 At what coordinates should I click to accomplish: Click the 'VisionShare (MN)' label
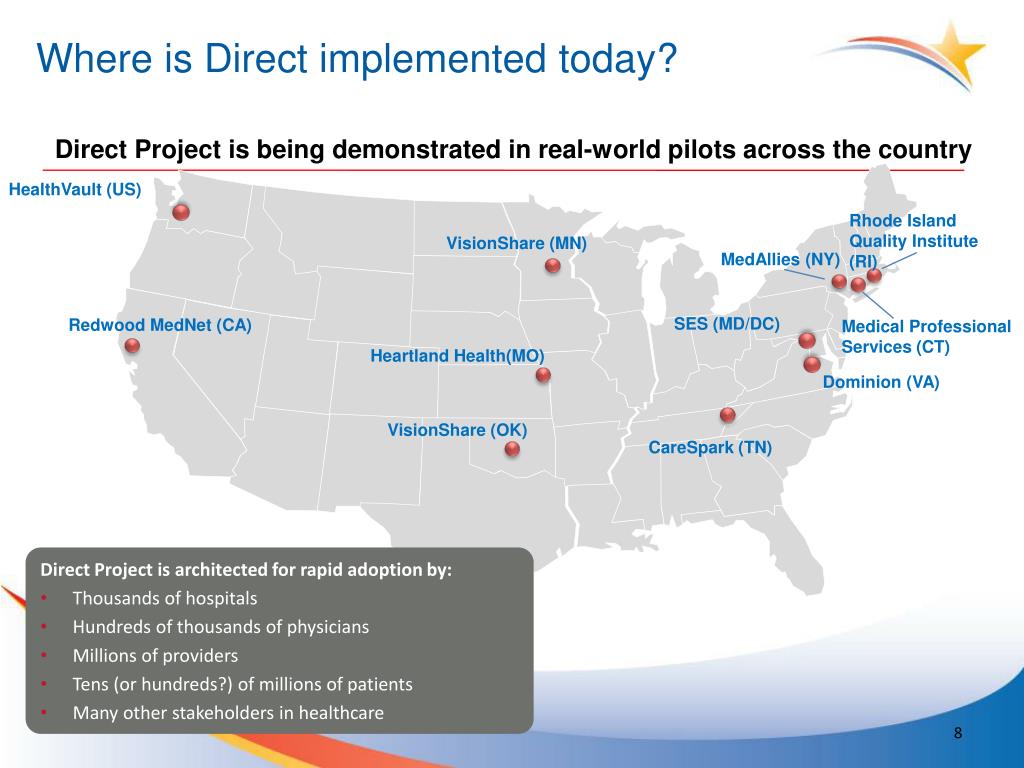click(517, 244)
